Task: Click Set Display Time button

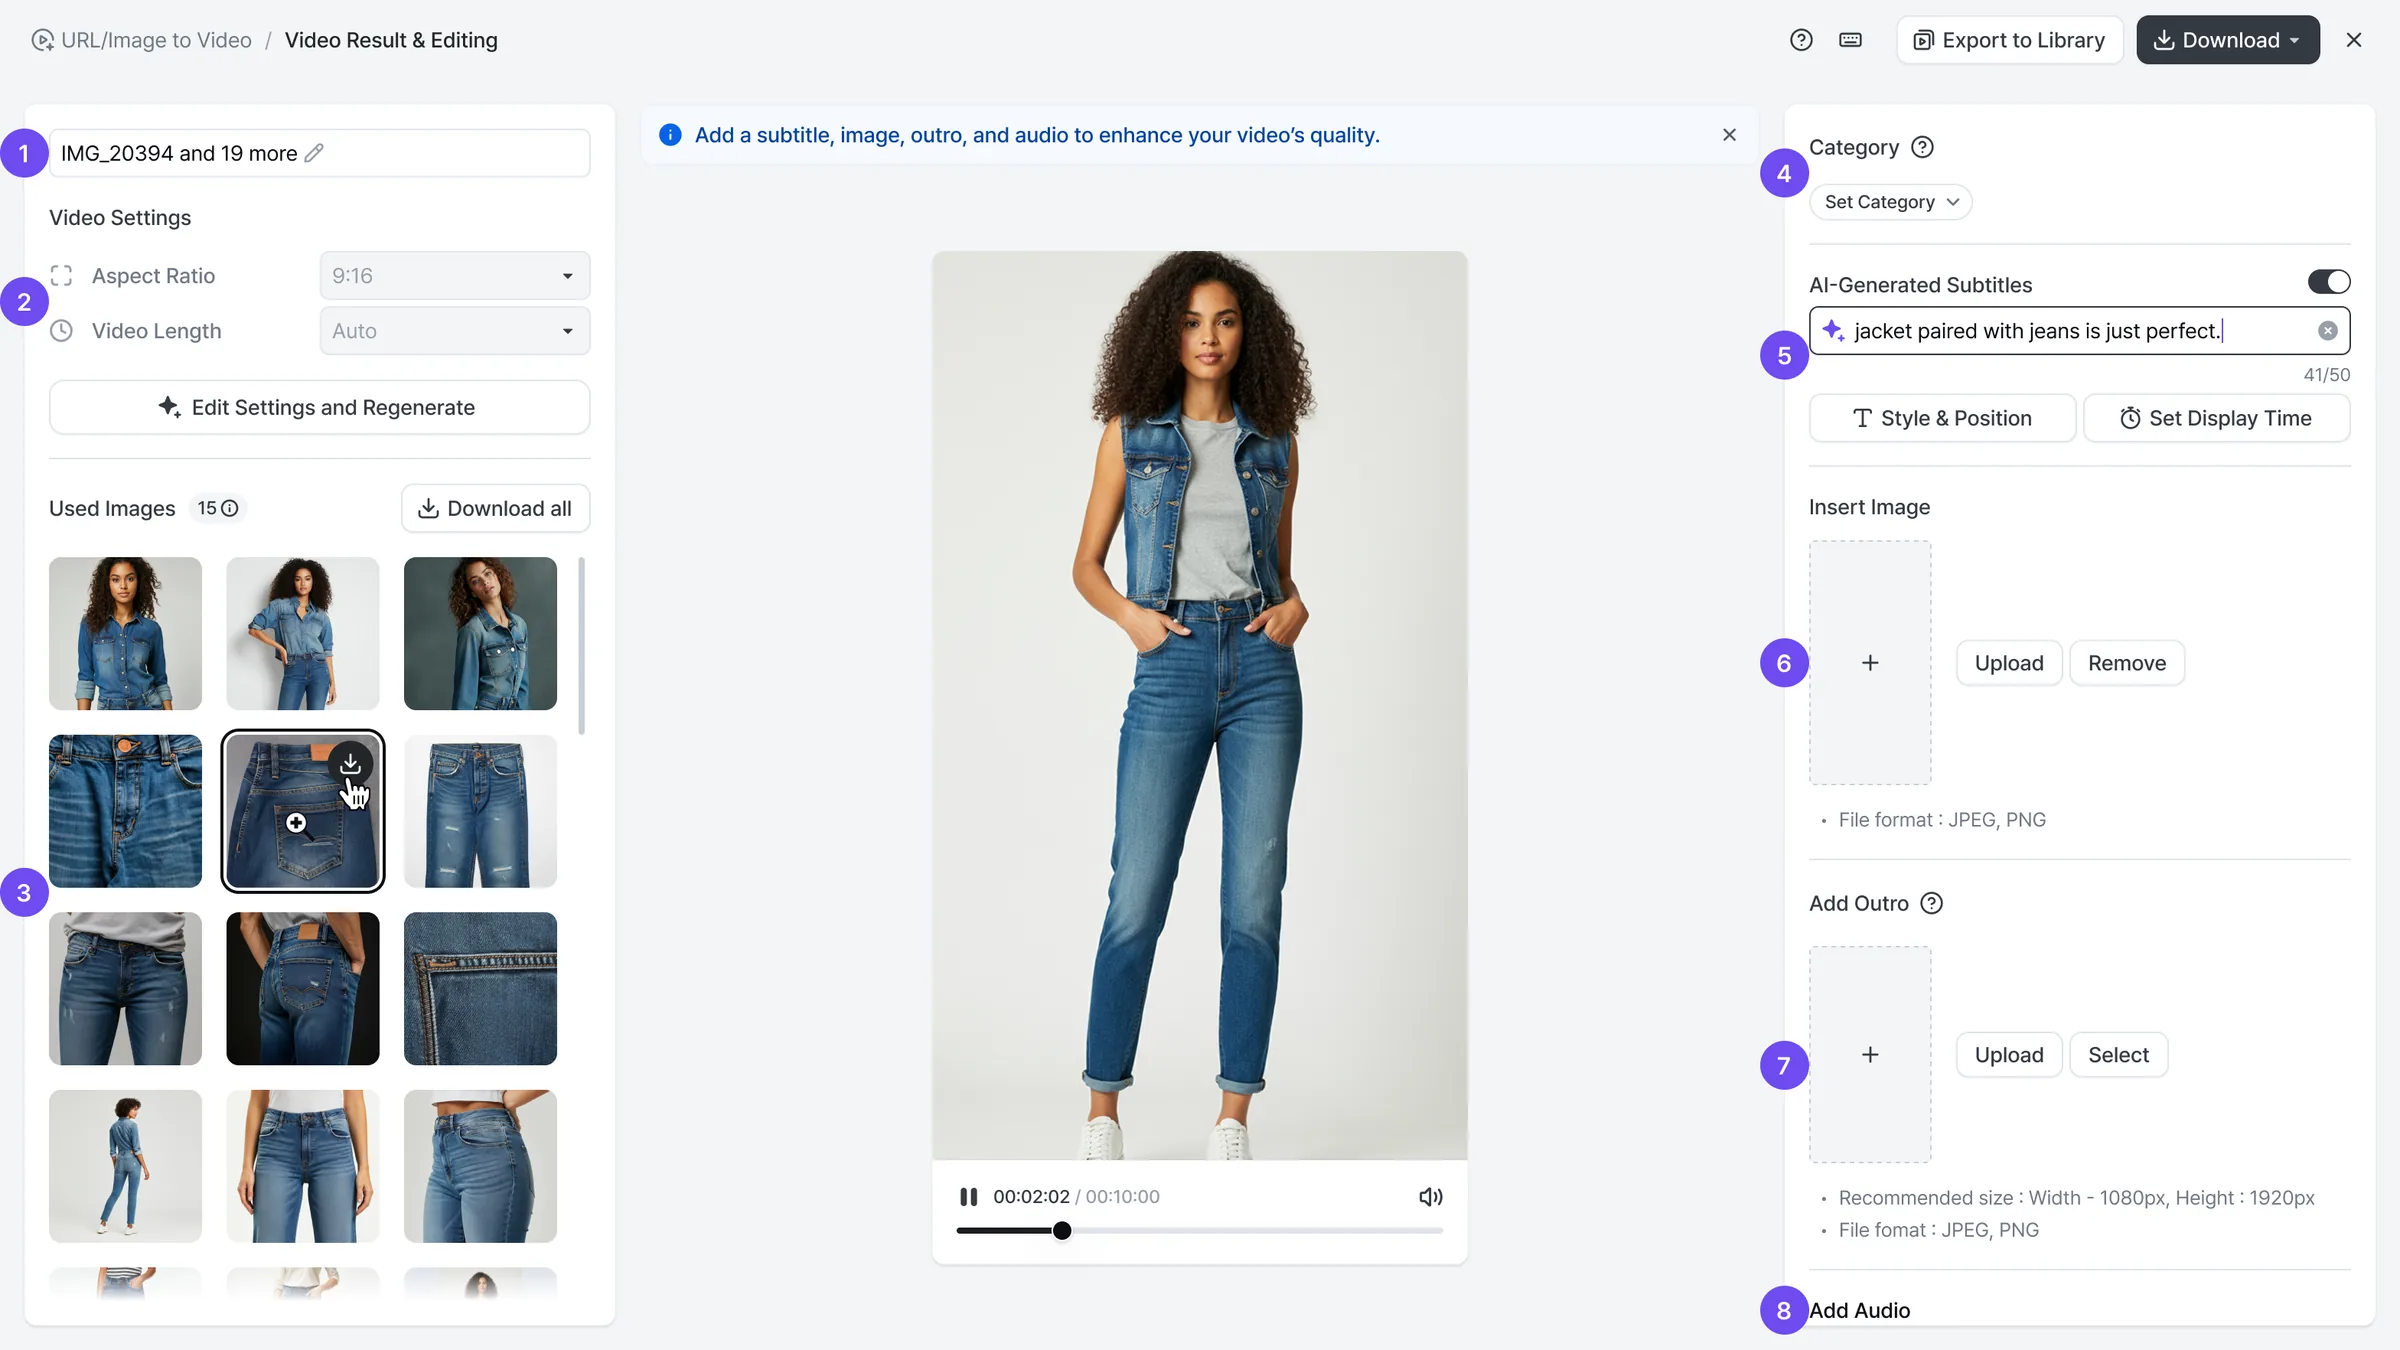Action: pyautogui.click(x=2216, y=418)
